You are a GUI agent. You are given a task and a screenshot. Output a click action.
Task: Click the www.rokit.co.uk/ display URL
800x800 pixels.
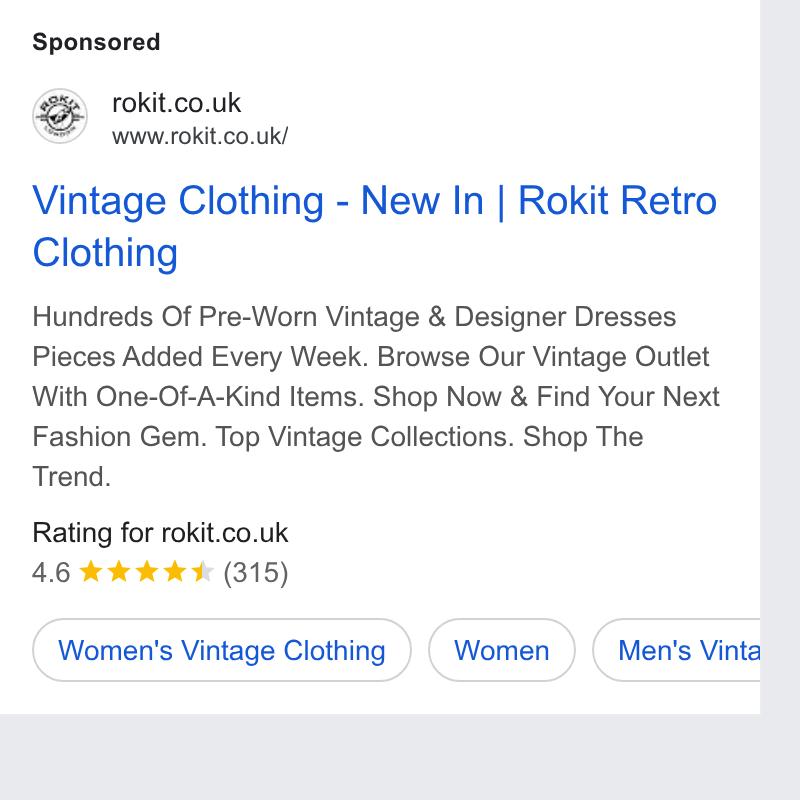click(x=200, y=136)
